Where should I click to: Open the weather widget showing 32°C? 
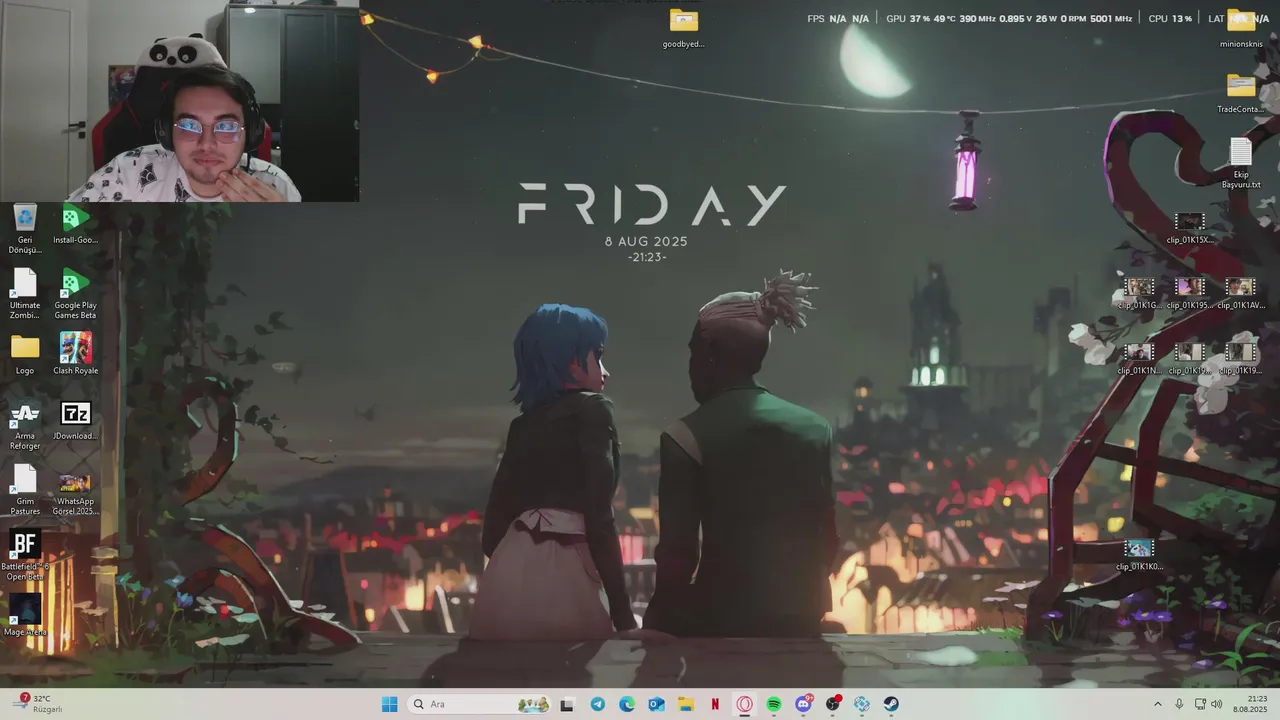39,704
